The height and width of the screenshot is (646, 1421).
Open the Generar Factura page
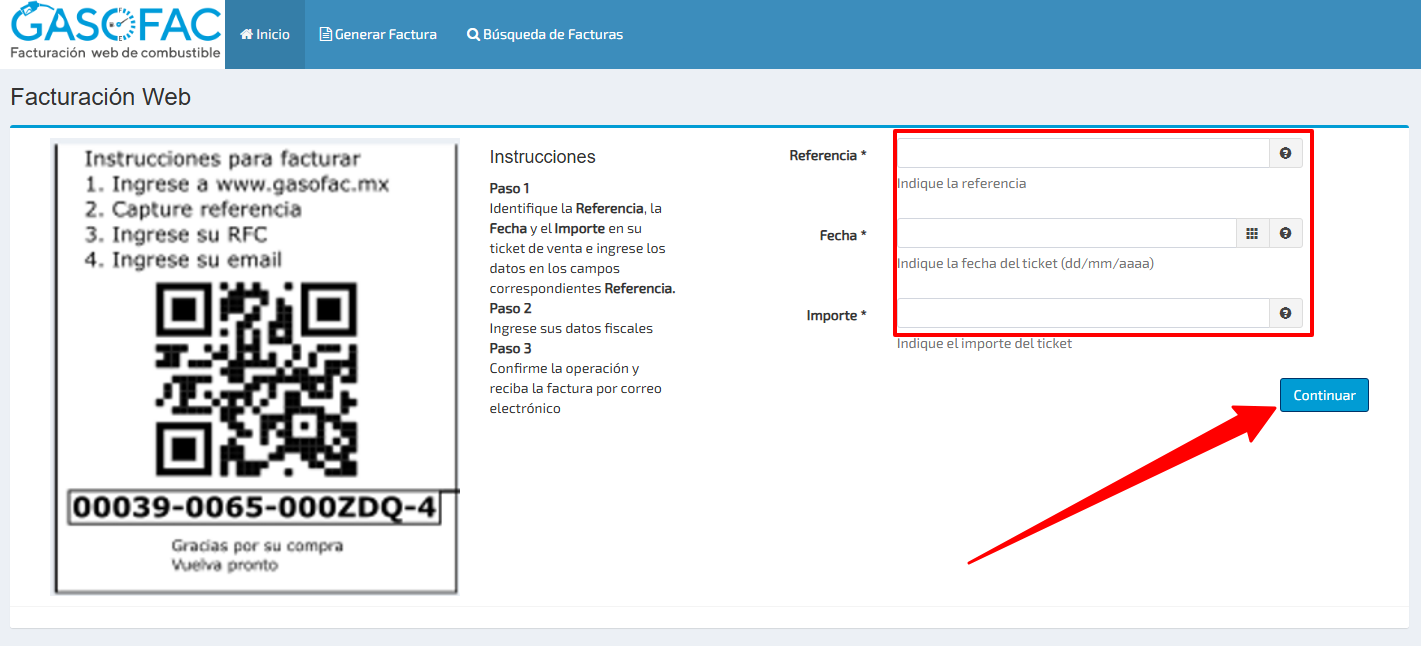(x=378, y=34)
